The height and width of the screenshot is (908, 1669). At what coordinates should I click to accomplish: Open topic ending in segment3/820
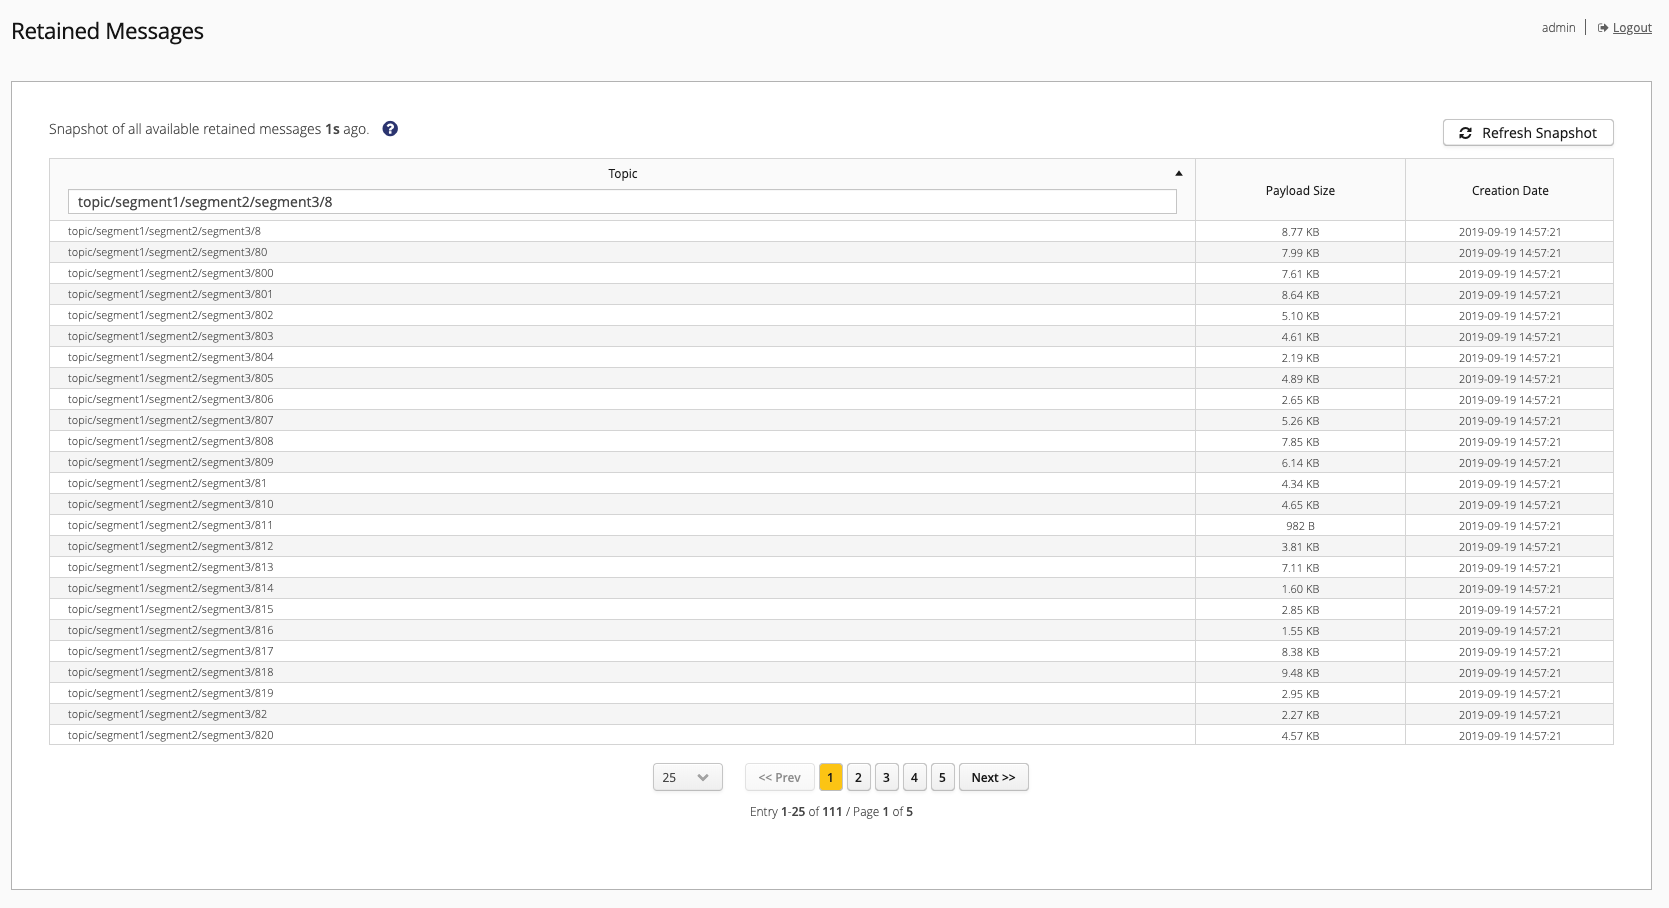pyautogui.click(x=171, y=736)
